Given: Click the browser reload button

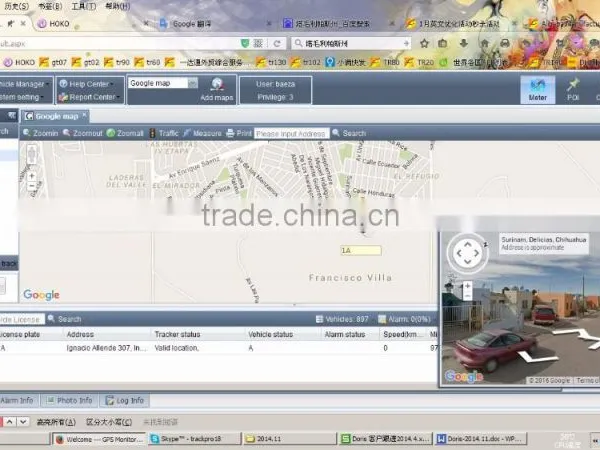Looking at the screenshot, I should click(x=277, y=43).
